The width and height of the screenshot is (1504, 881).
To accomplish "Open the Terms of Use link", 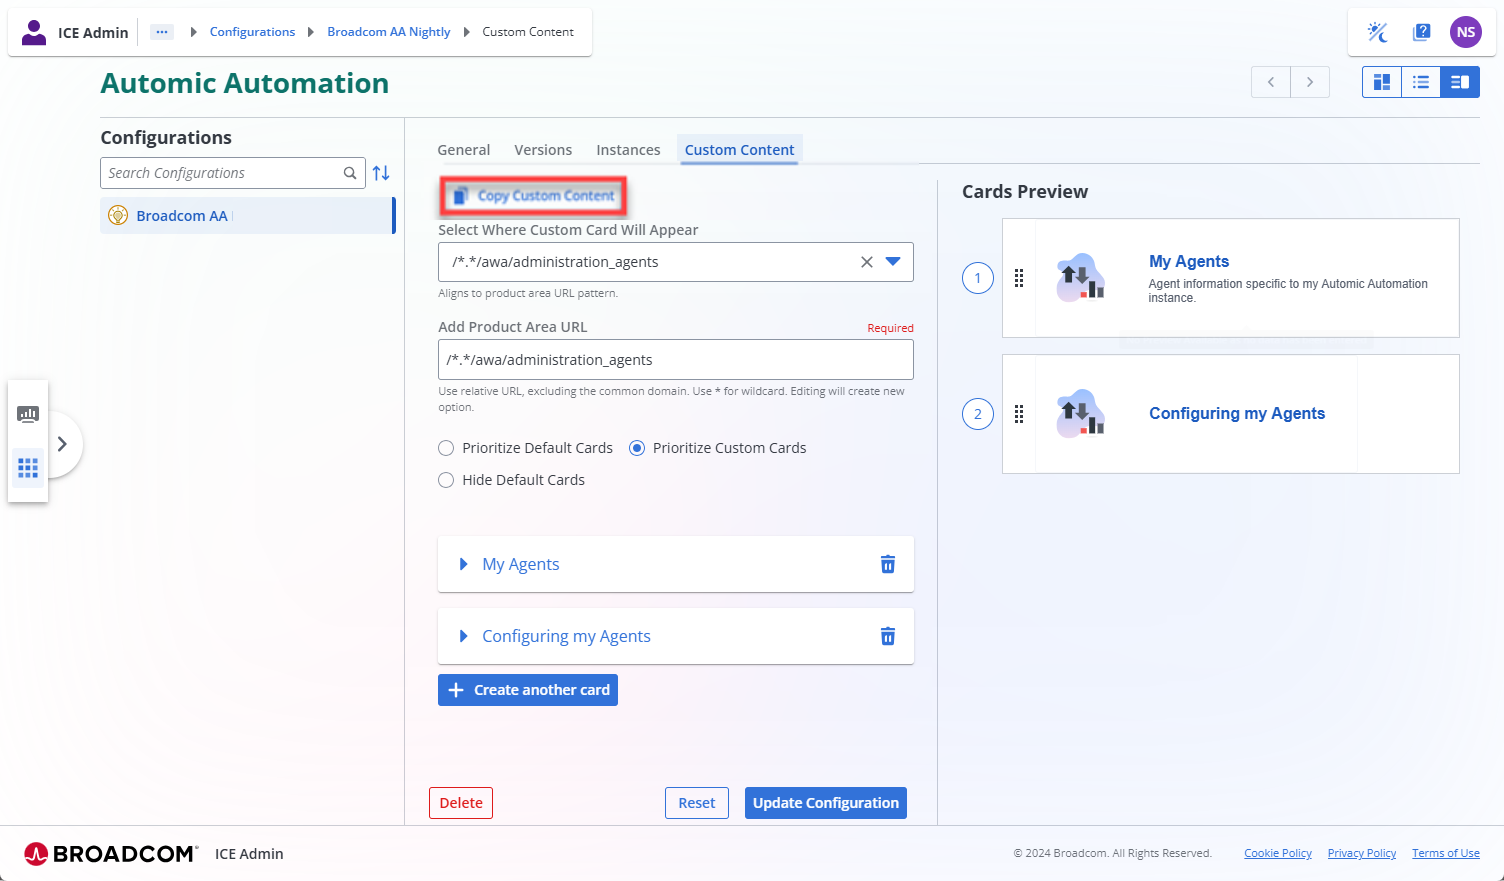I will click(x=1446, y=853).
